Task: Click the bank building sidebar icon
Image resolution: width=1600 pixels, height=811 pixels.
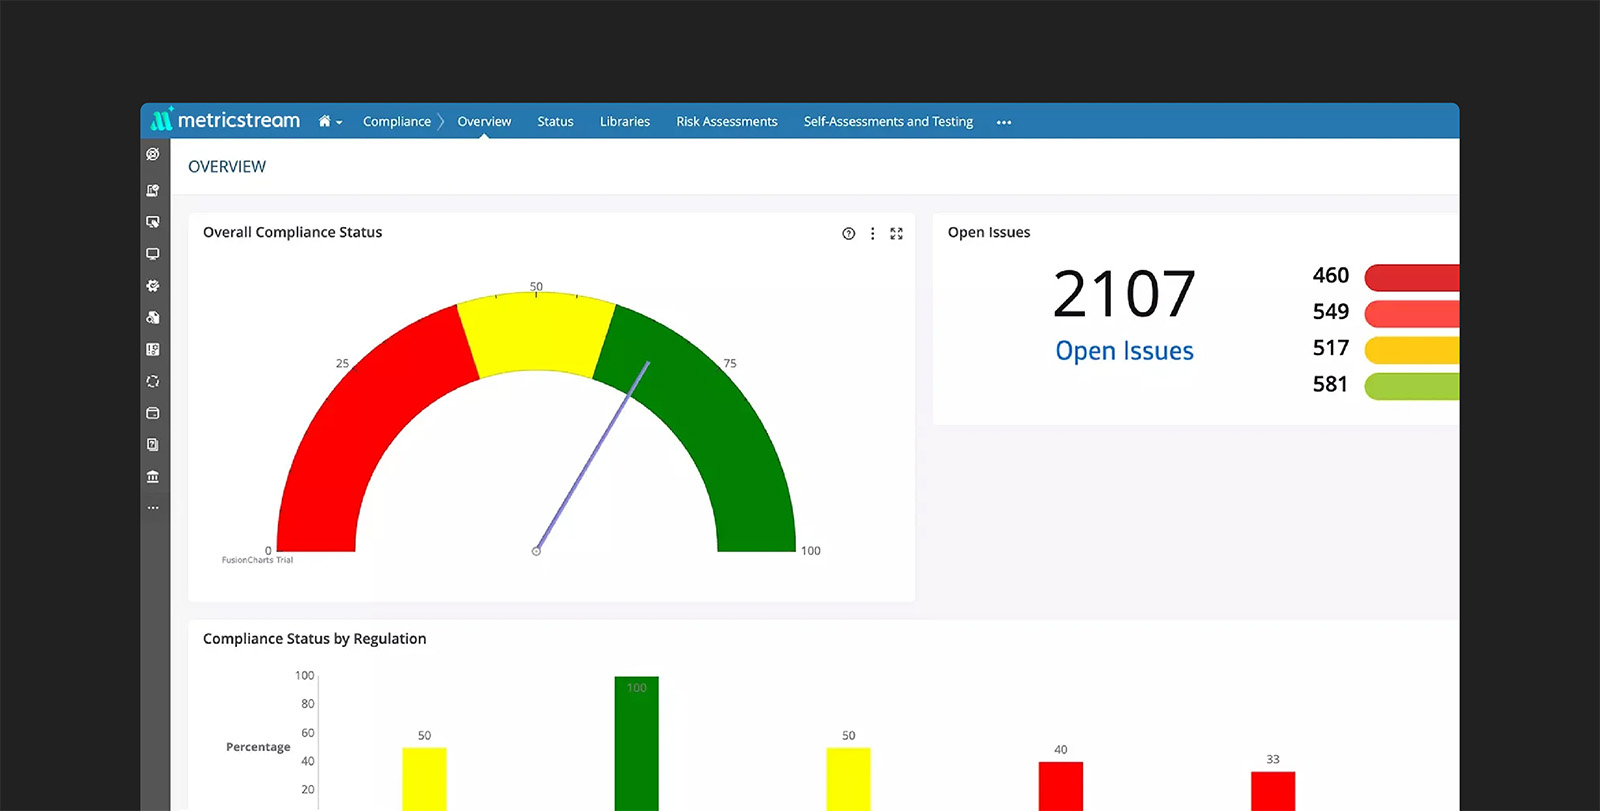Action: (x=153, y=477)
